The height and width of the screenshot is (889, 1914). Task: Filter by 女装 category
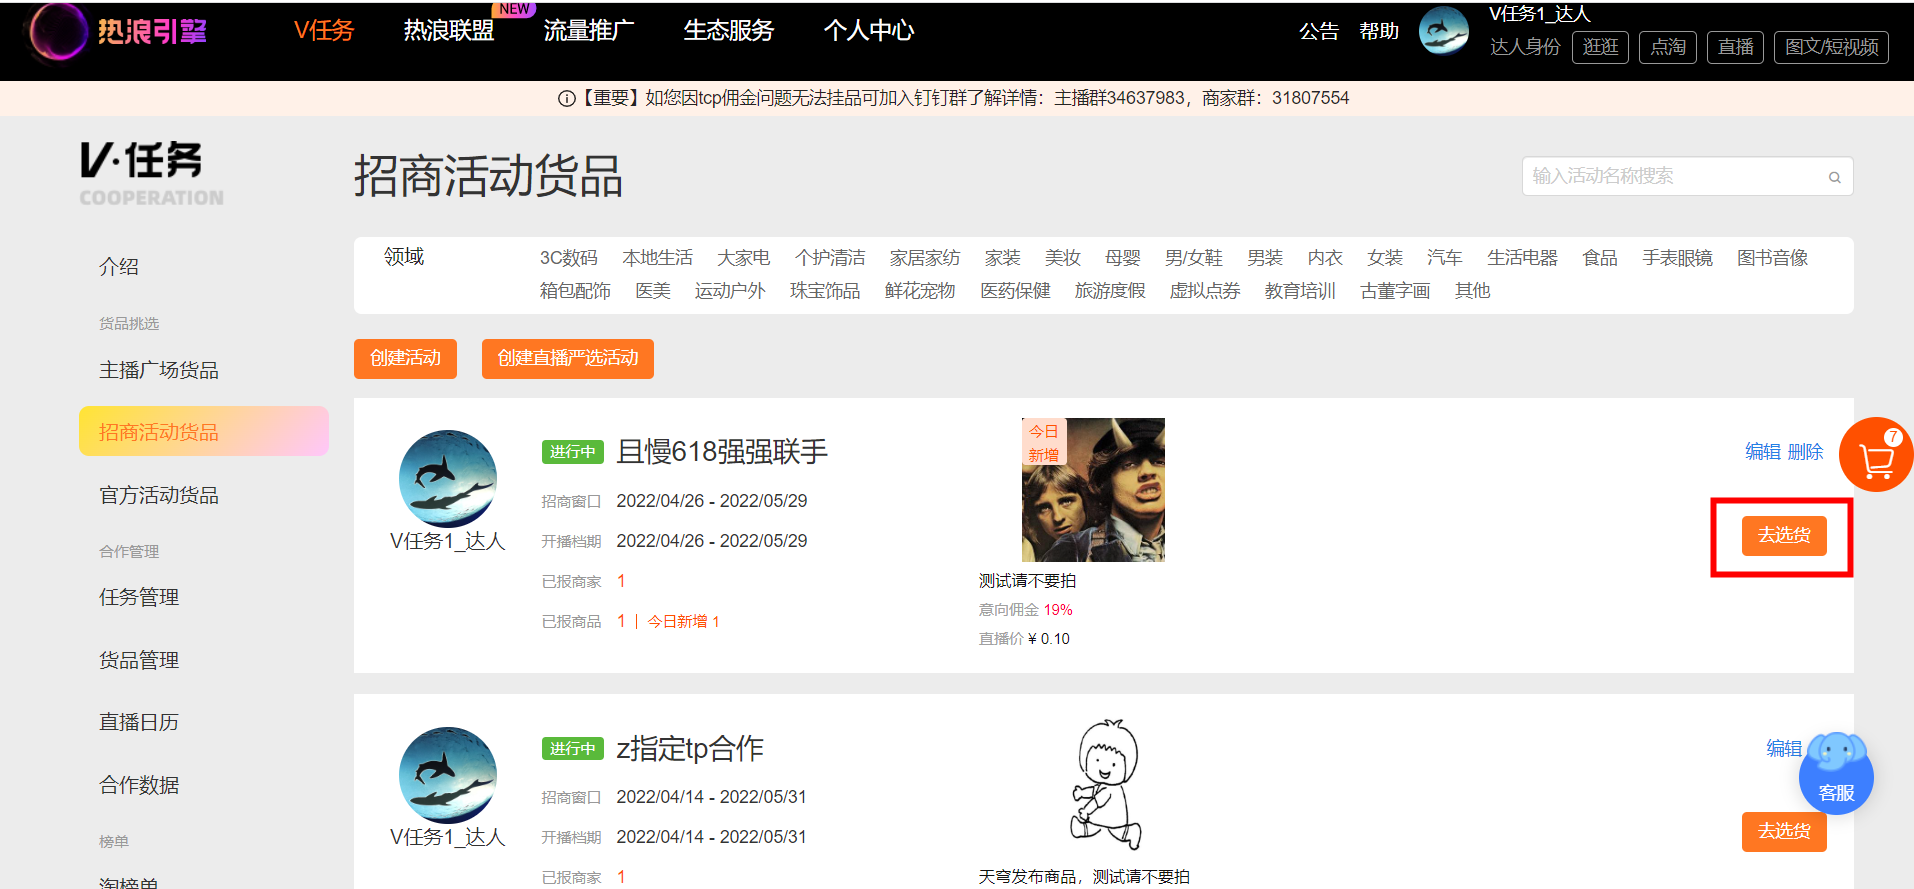pos(1385,258)
